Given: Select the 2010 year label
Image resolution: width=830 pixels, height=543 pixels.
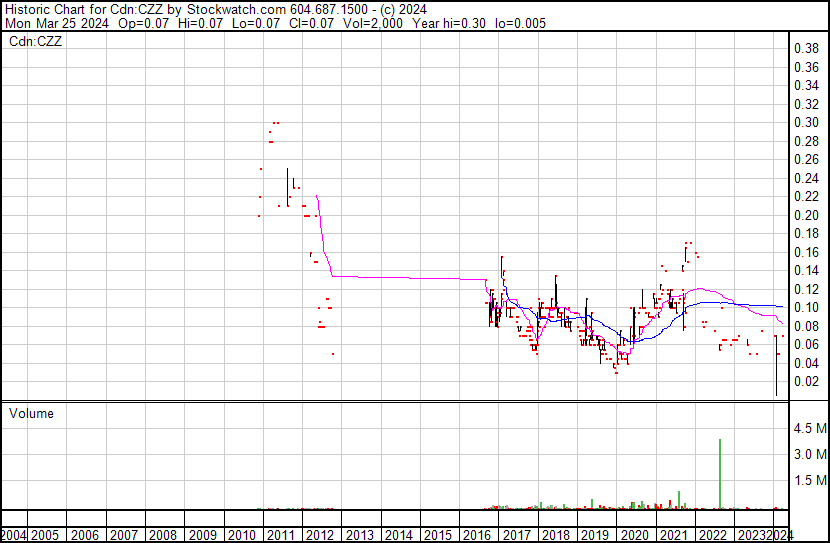Looking at the screenshot, I should pos(241,535).
